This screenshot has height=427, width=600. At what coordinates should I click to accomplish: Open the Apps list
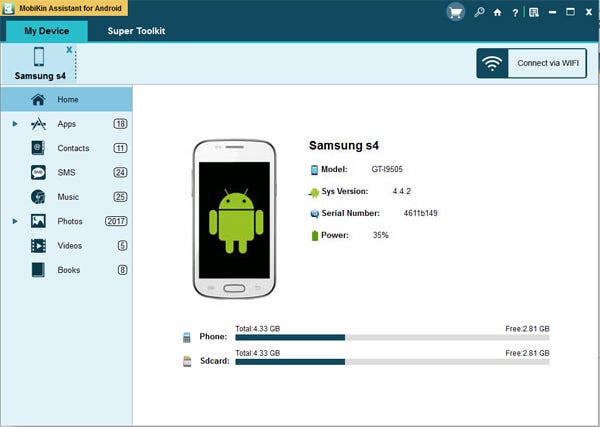(x=66, y=124)
